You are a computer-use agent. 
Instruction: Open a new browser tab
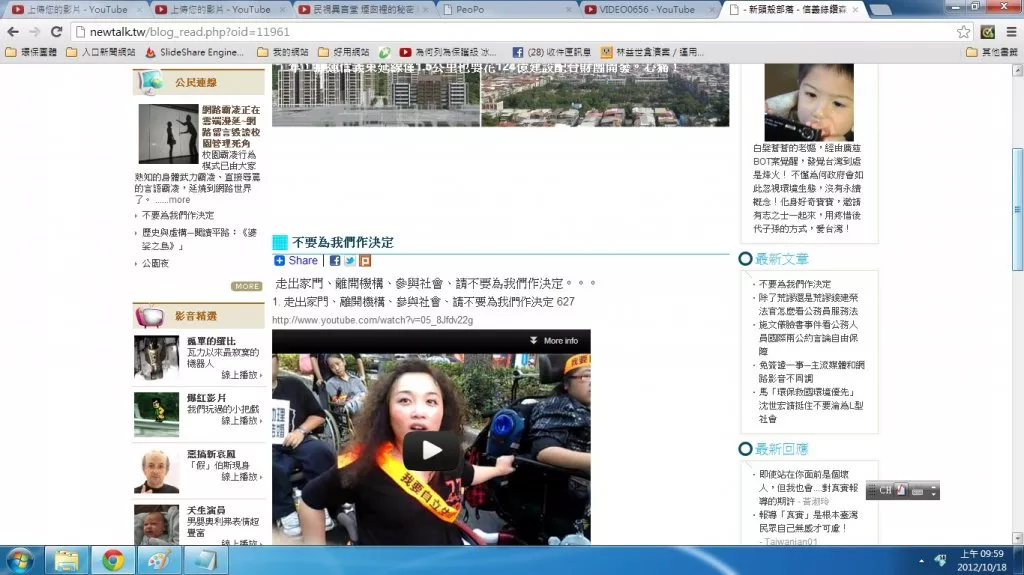click(881, 9)
